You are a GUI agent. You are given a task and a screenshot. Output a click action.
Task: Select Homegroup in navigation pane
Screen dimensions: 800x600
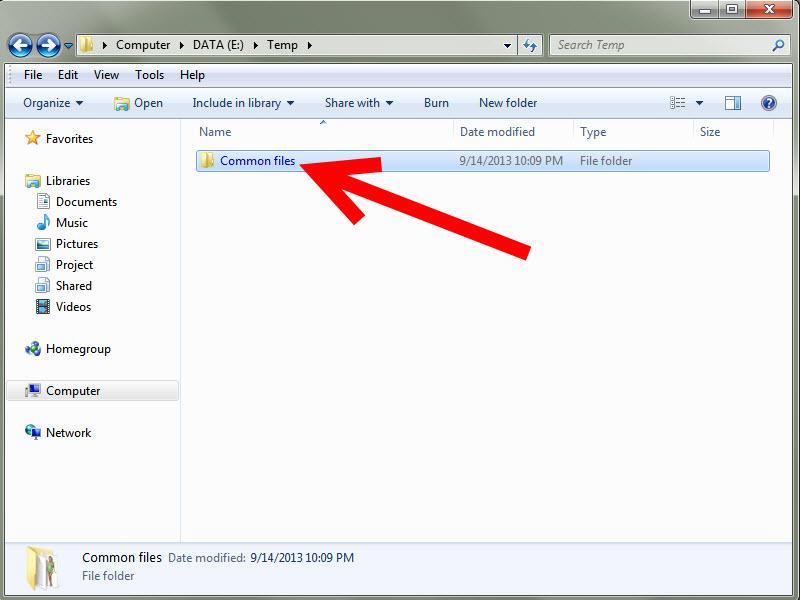coord(77,349)
